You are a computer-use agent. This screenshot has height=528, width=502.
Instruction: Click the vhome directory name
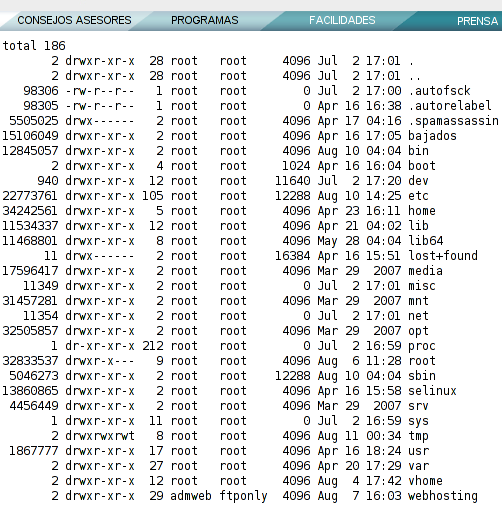coord(425,481)
